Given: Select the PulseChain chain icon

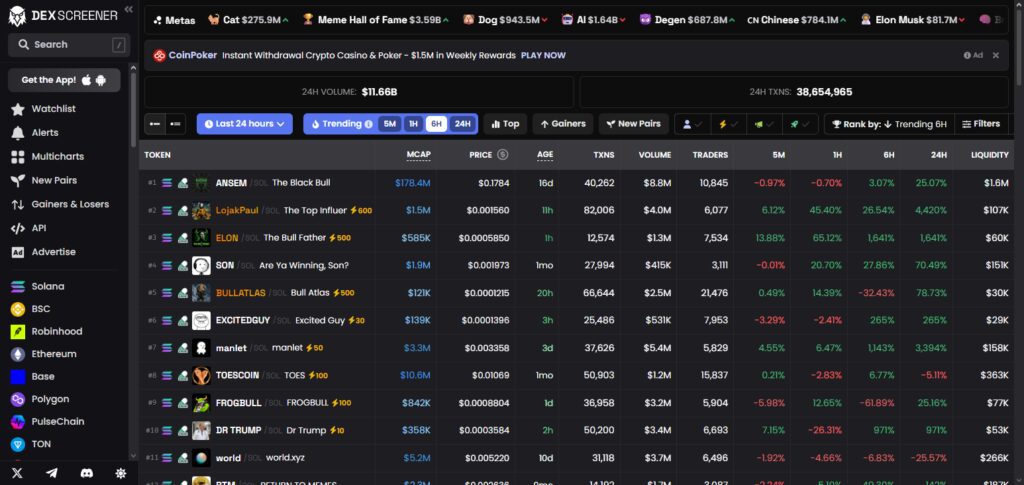Looking at the screenshot, I should pos(18,422).
